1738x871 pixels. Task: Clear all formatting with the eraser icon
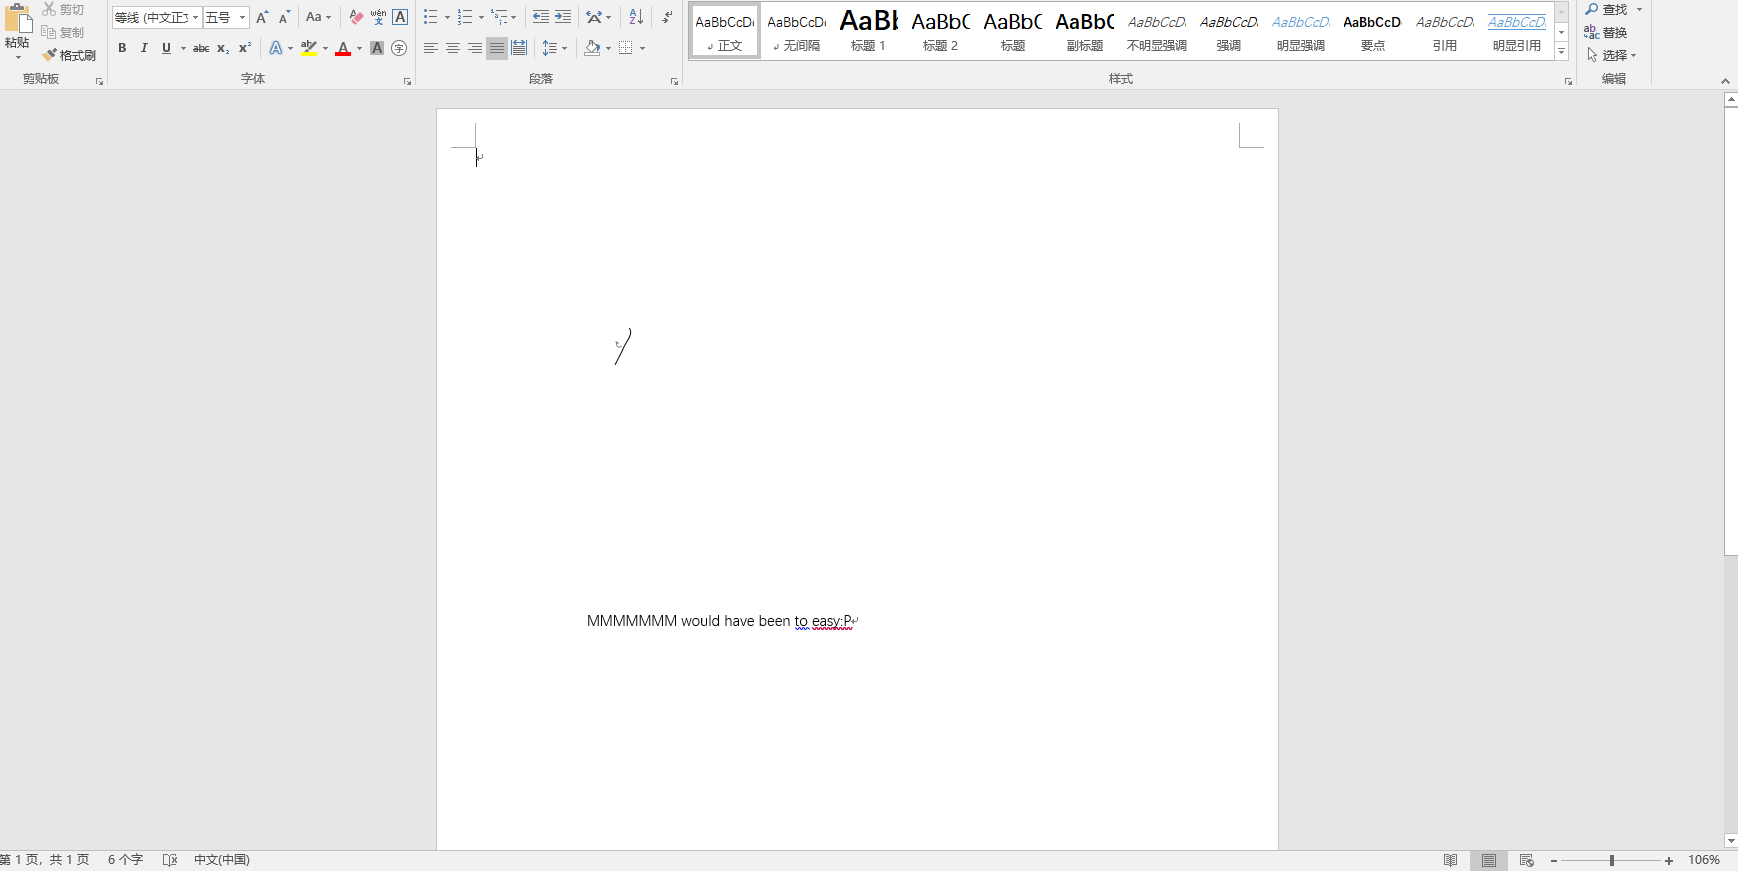coord(355,17)
